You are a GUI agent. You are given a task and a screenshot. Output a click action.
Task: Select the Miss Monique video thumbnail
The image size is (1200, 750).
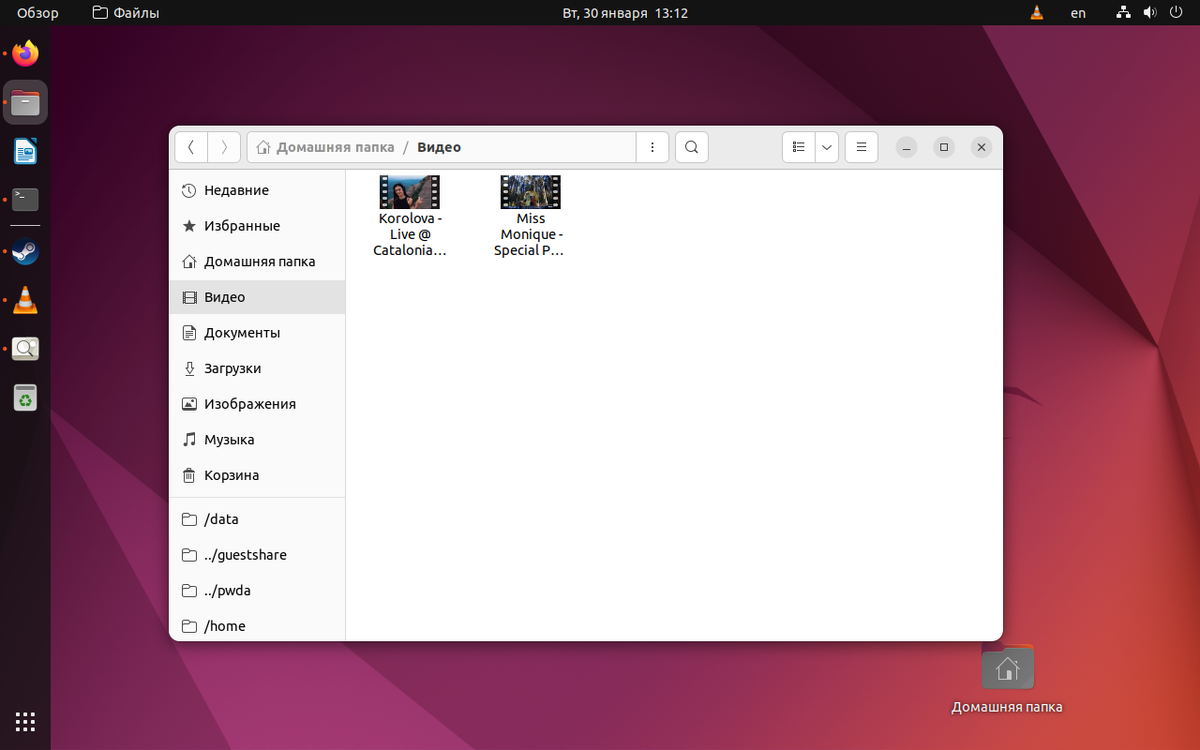click(530, 192)
